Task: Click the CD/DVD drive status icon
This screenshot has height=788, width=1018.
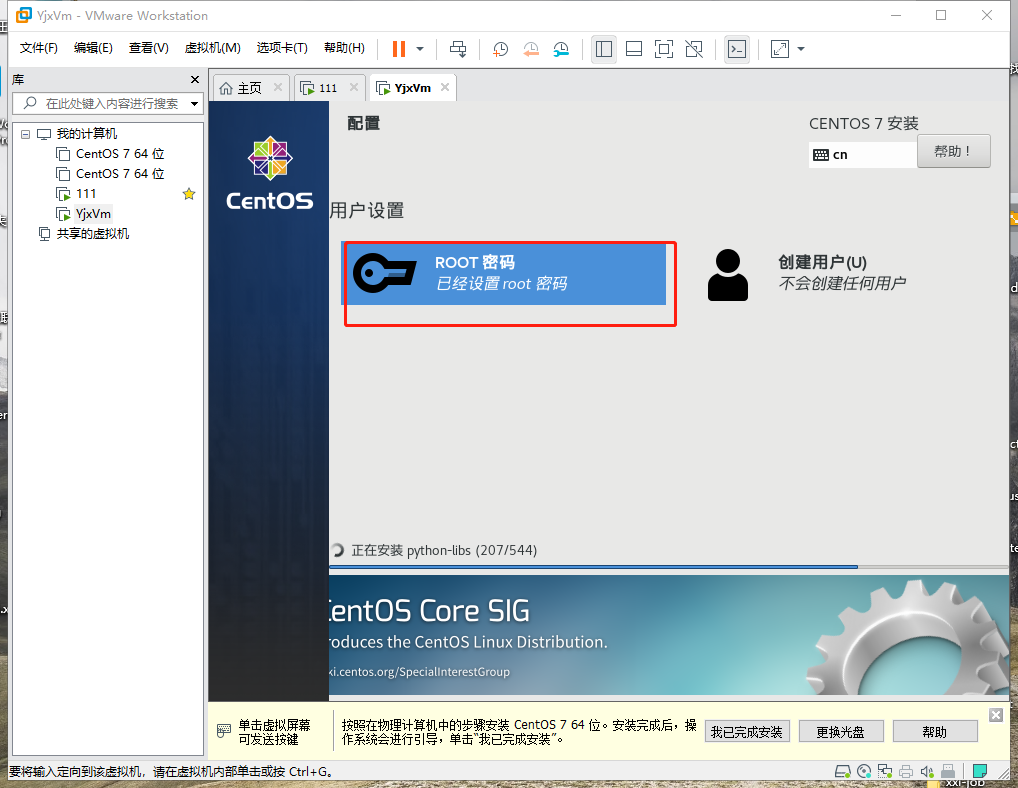Action: (864, 771)
